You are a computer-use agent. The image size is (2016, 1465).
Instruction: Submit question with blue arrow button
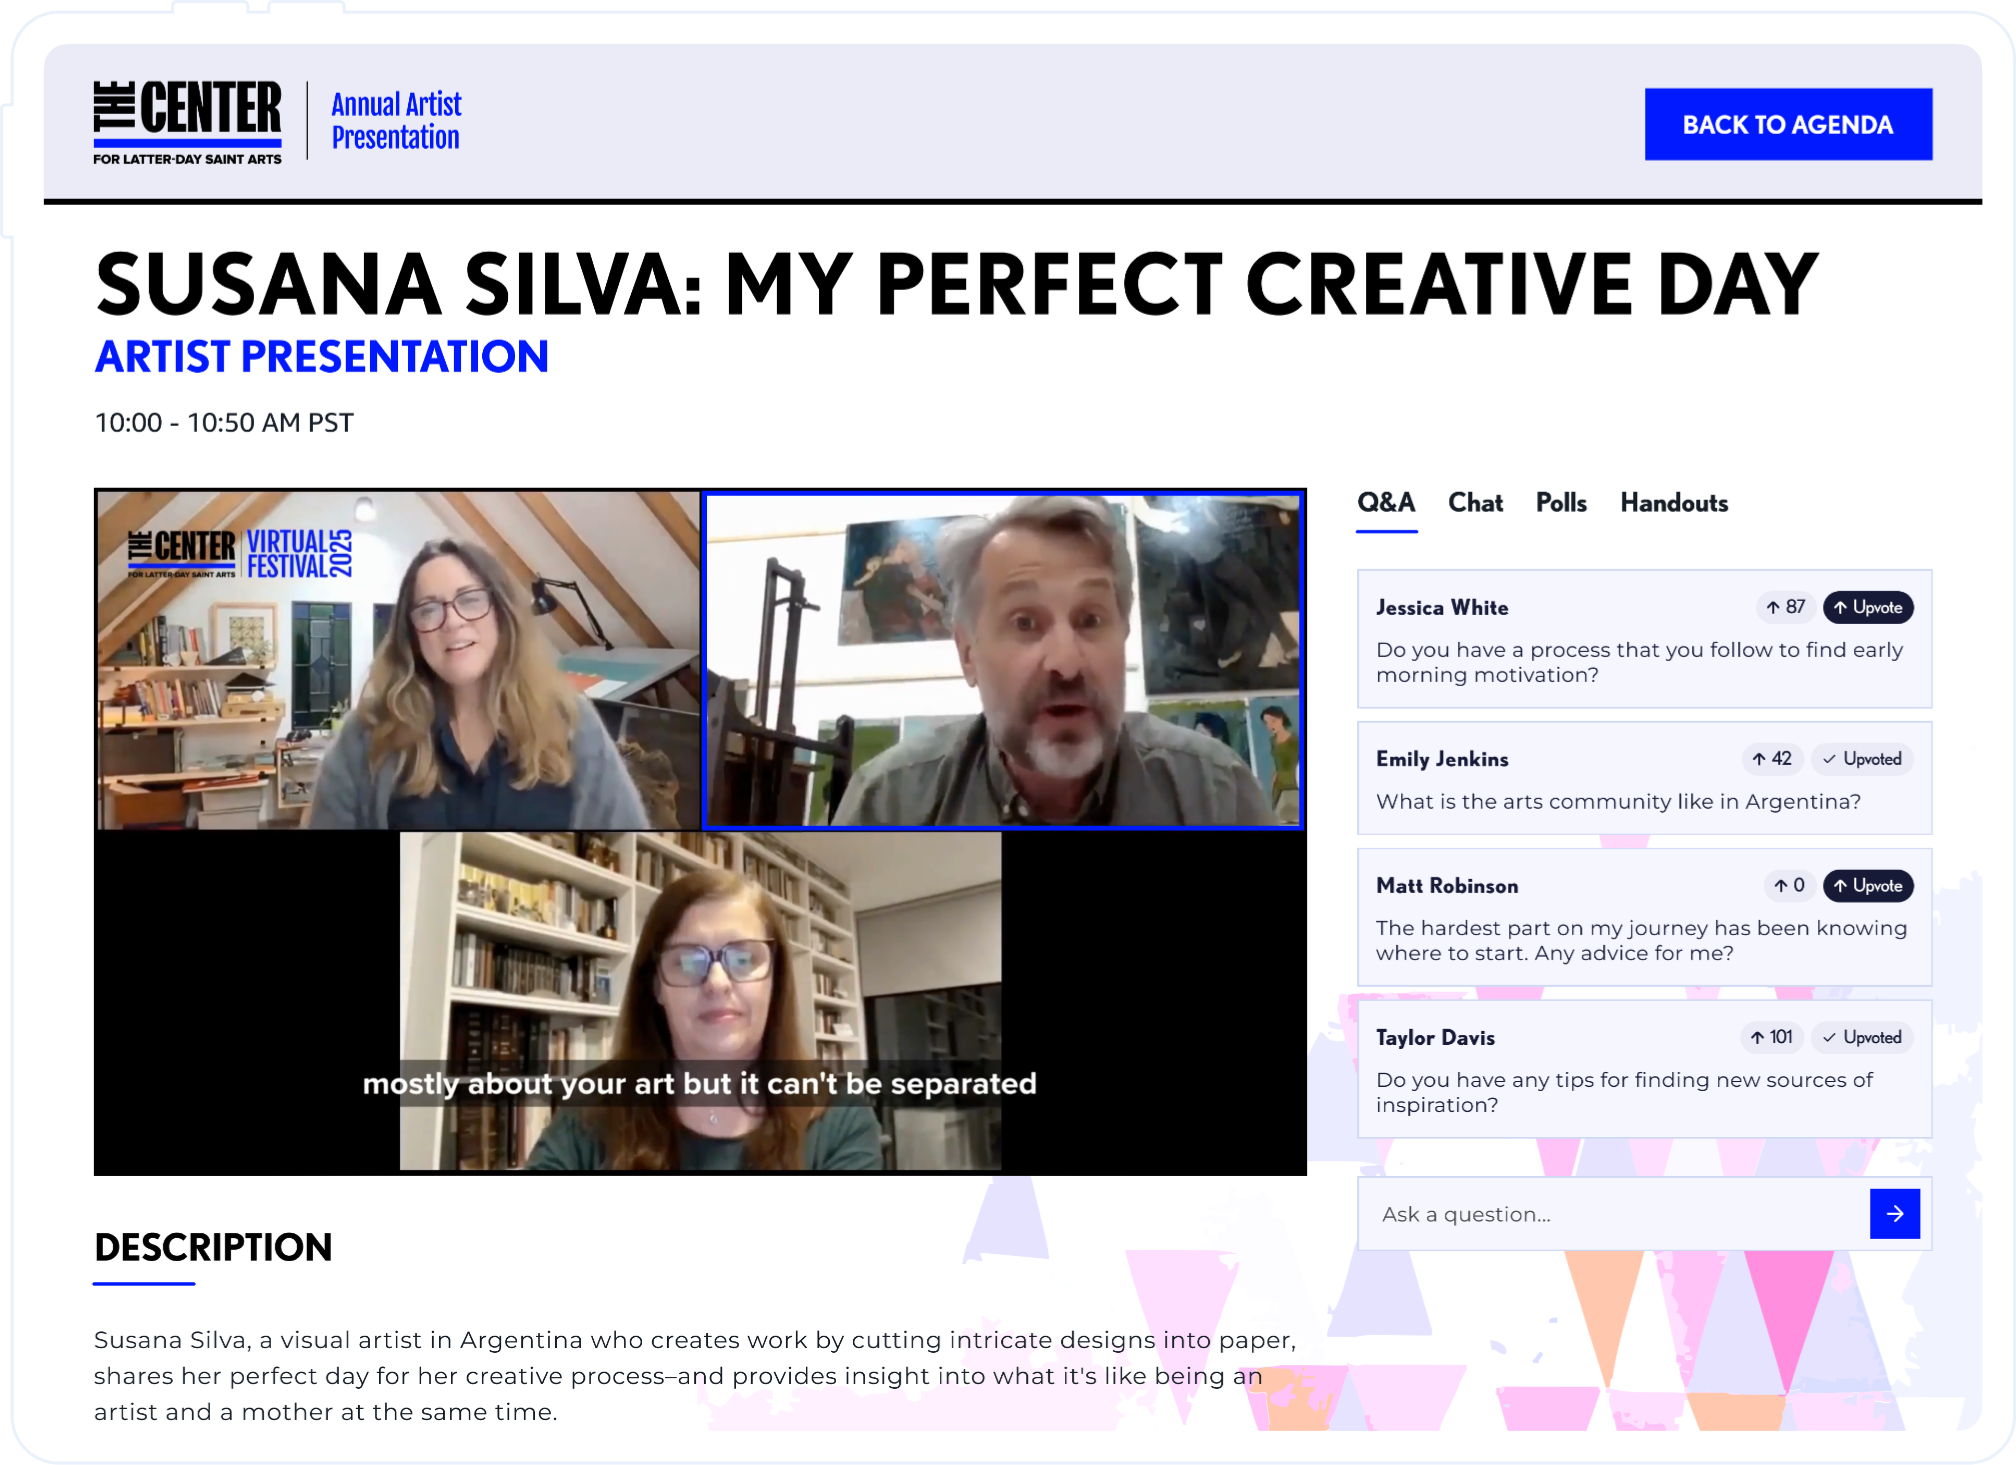click(x=1894, y=1213)
